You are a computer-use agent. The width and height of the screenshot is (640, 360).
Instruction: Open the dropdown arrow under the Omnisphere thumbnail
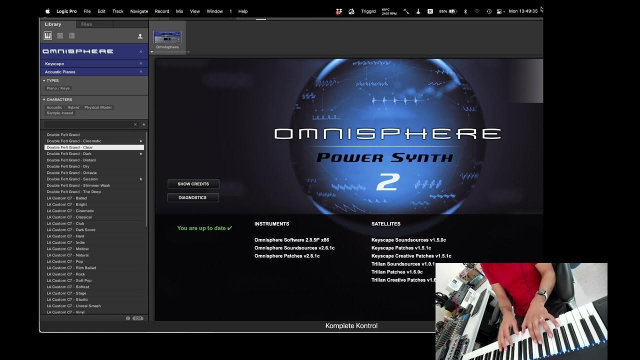click(152, 52)
